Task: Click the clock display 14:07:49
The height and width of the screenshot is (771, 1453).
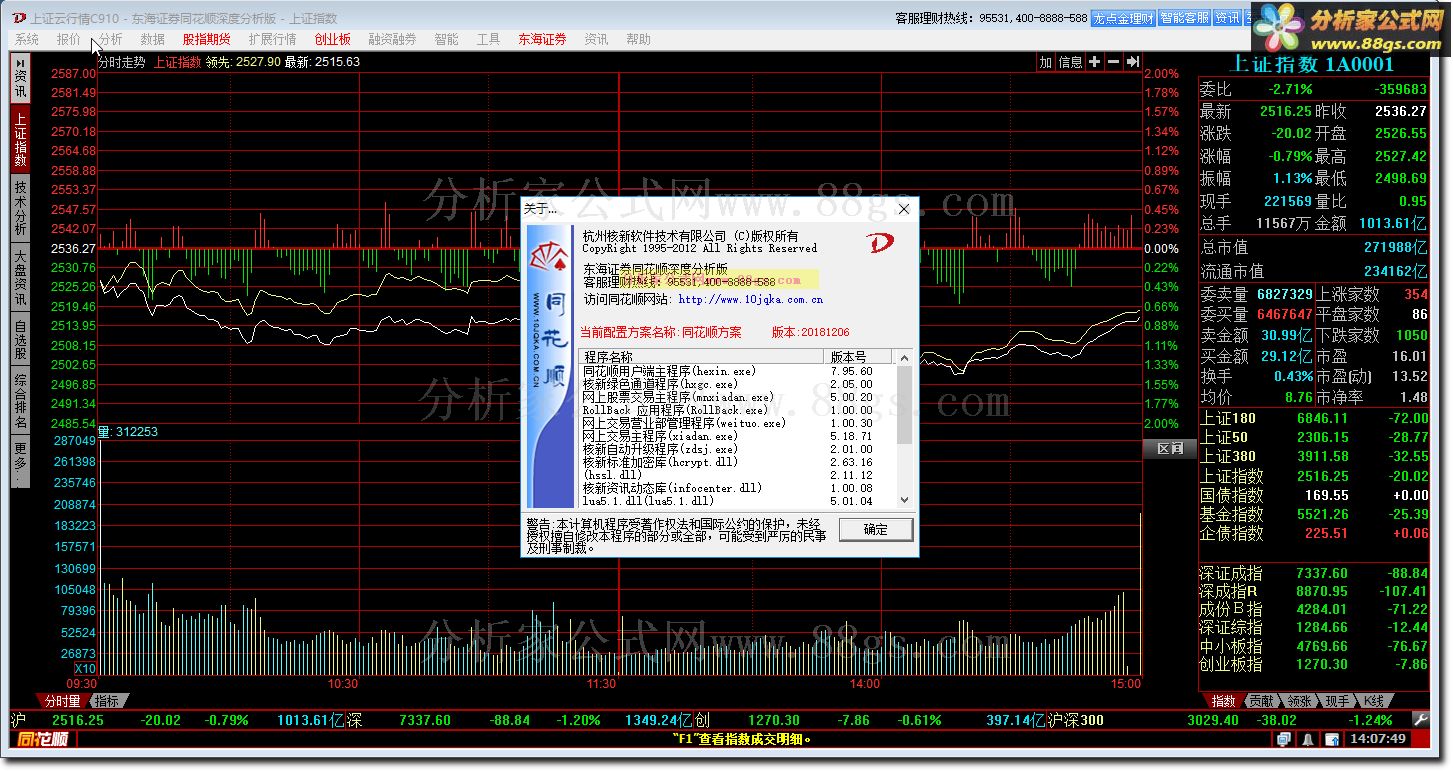Action: click(1378, 739)
